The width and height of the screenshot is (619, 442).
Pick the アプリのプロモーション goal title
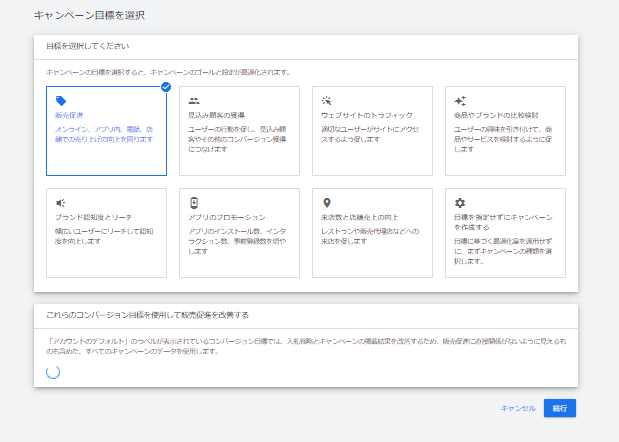point(227,217)
